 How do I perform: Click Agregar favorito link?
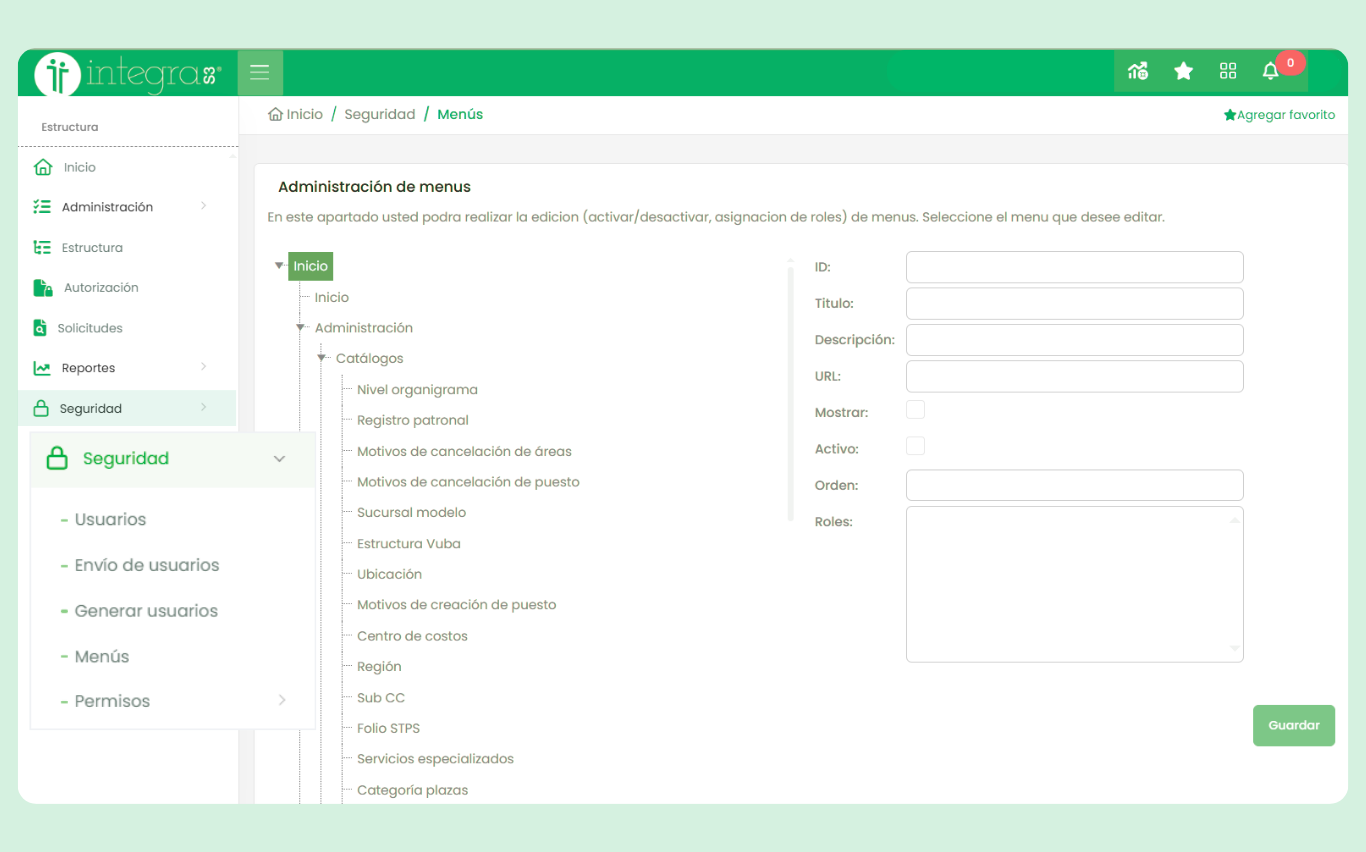[1279, 115]
